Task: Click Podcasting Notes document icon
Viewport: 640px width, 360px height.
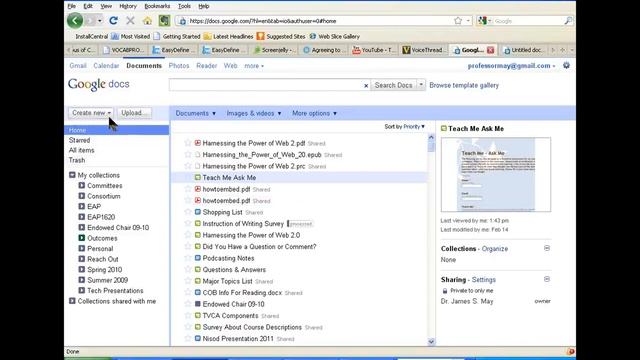Action: coord(198,258)
